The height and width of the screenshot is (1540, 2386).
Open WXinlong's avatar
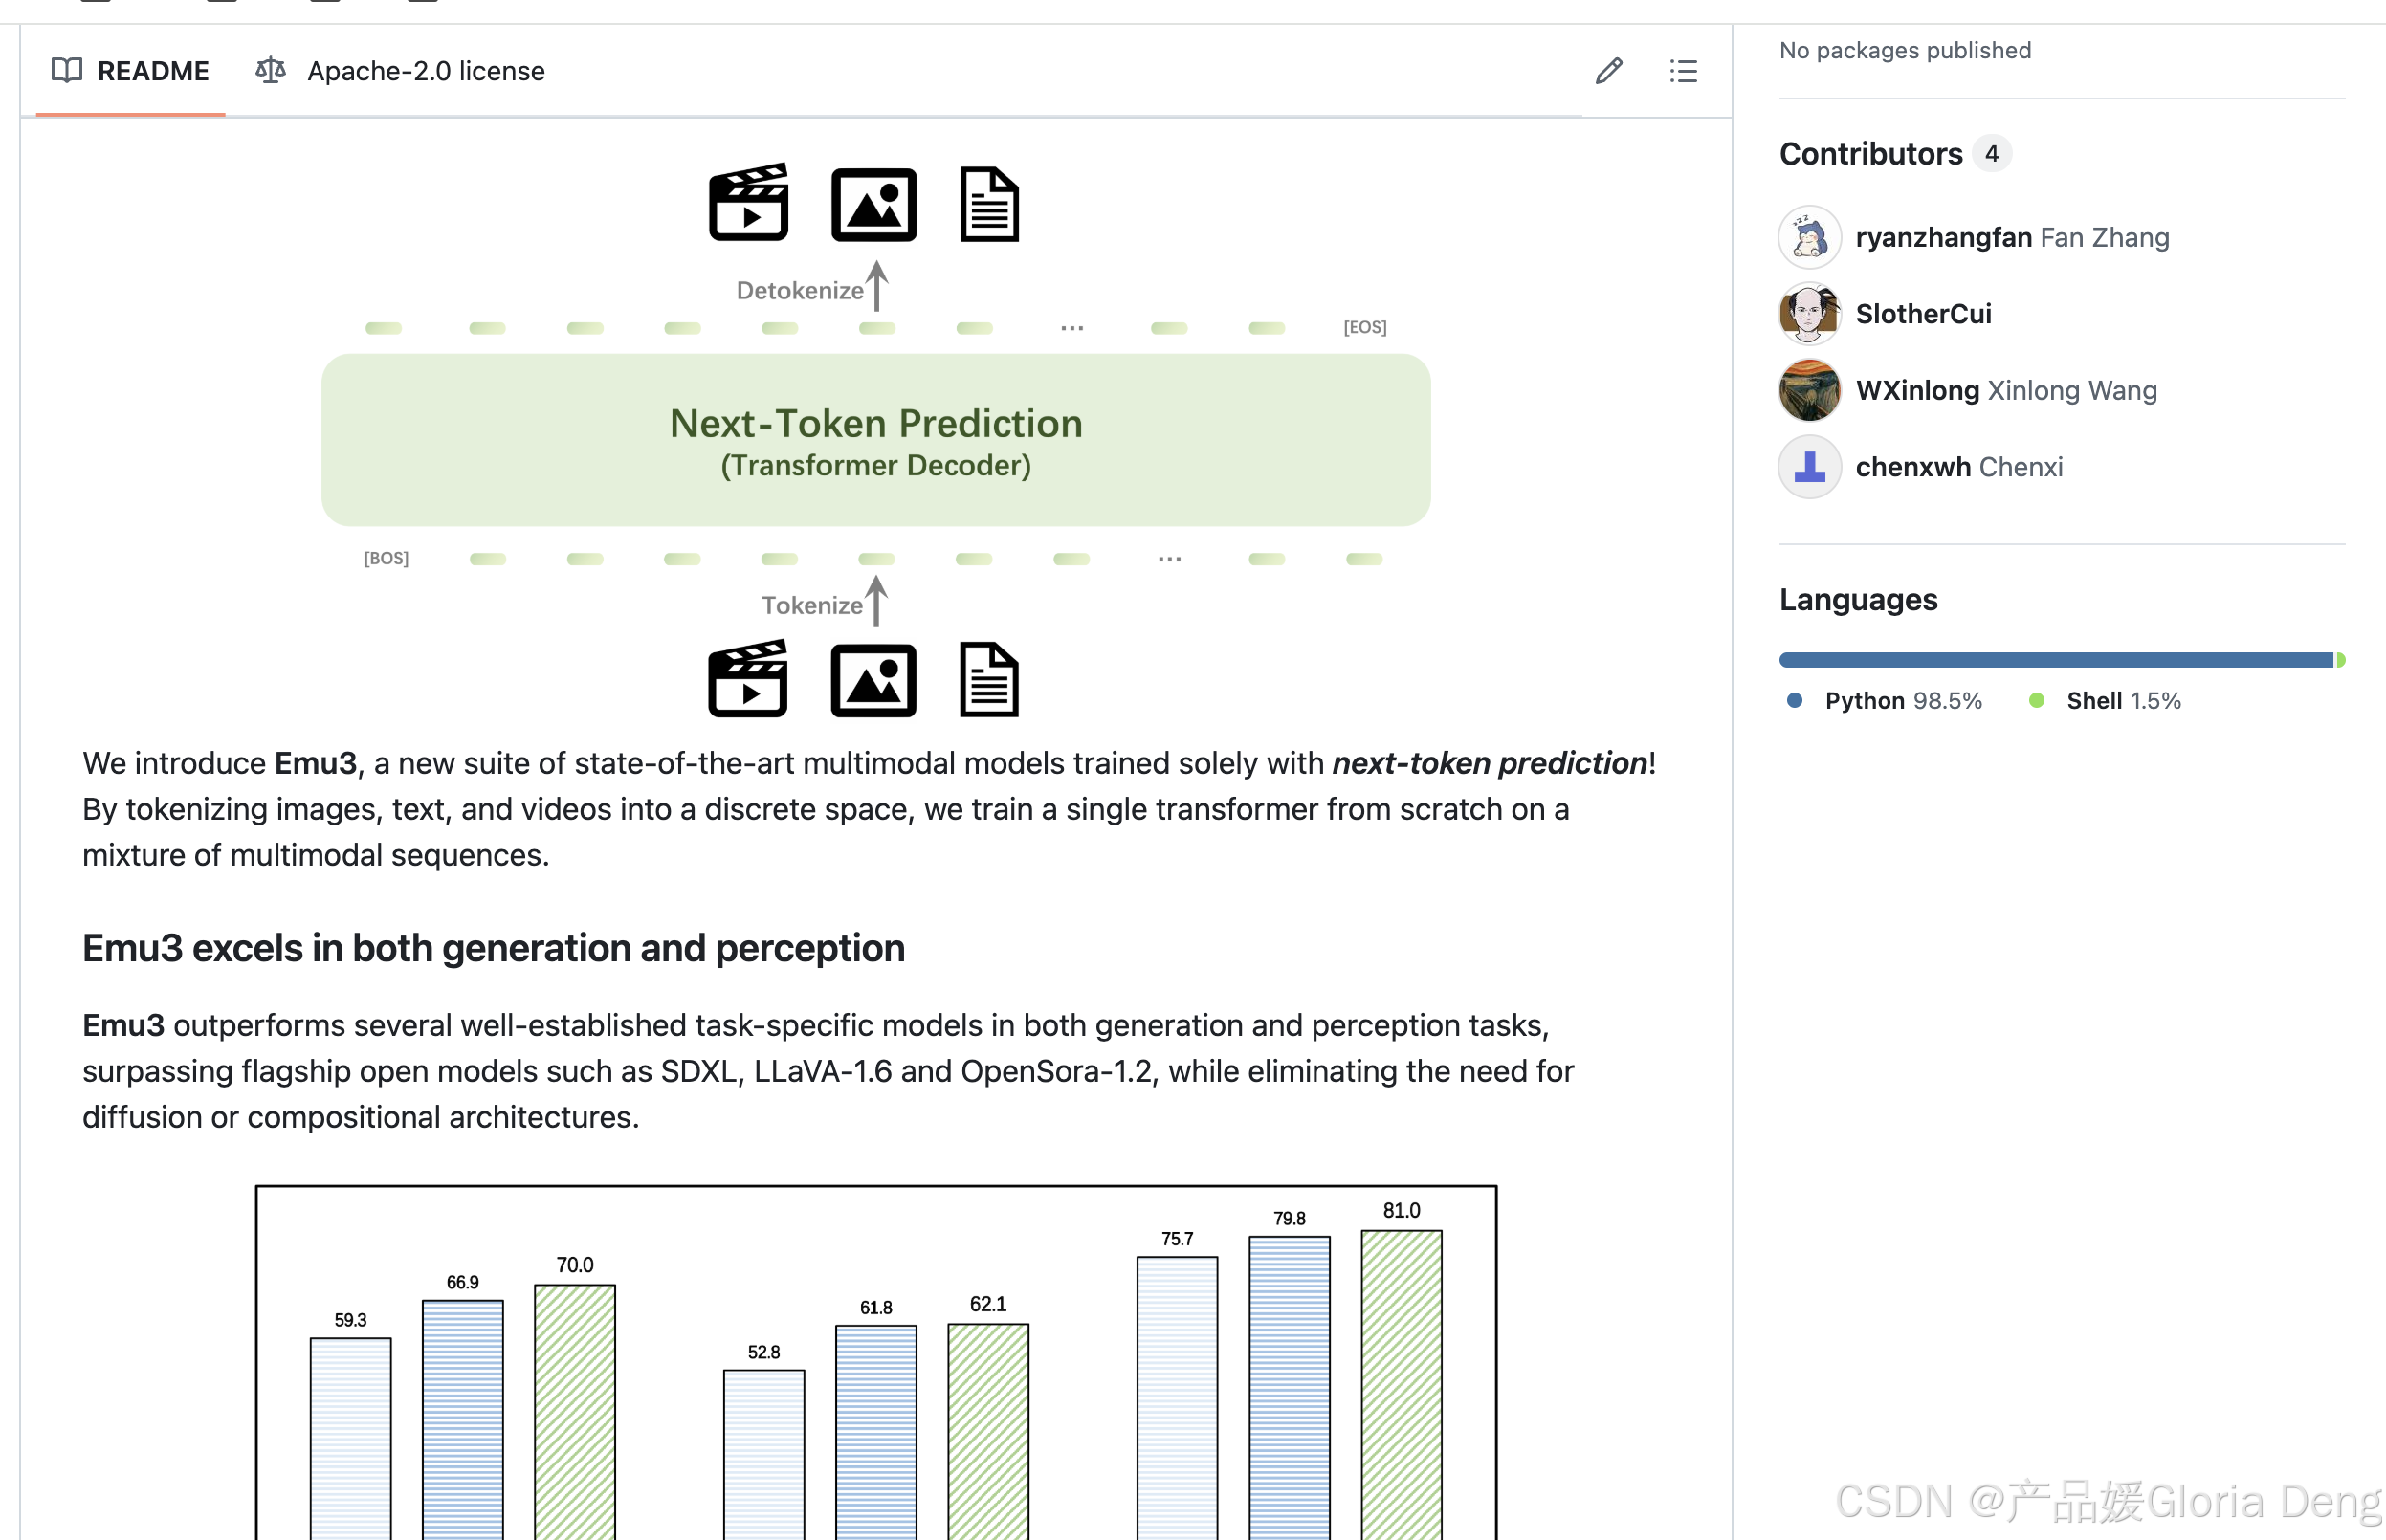pos(1809,390)
